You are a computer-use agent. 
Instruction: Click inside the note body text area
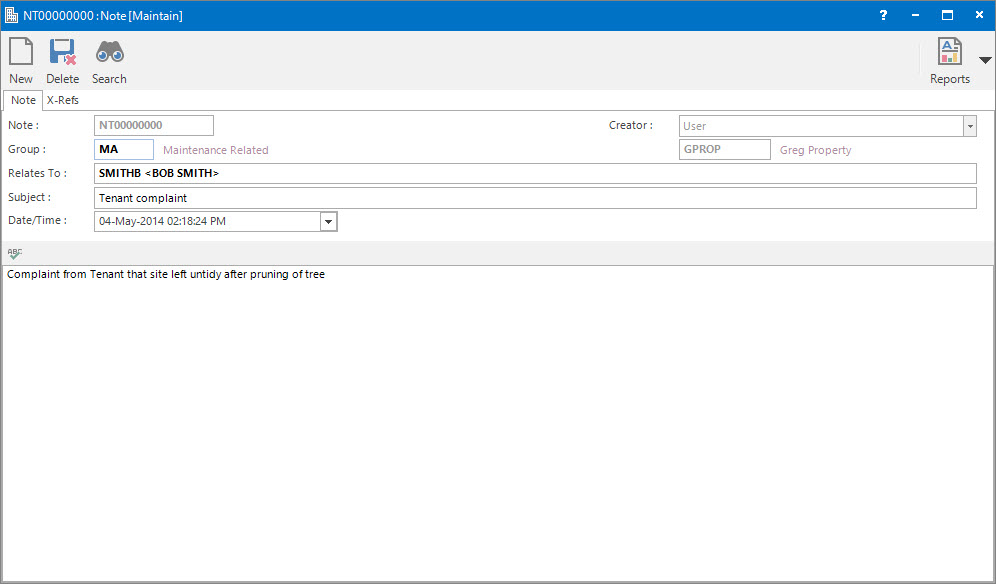tap(497, 420)
